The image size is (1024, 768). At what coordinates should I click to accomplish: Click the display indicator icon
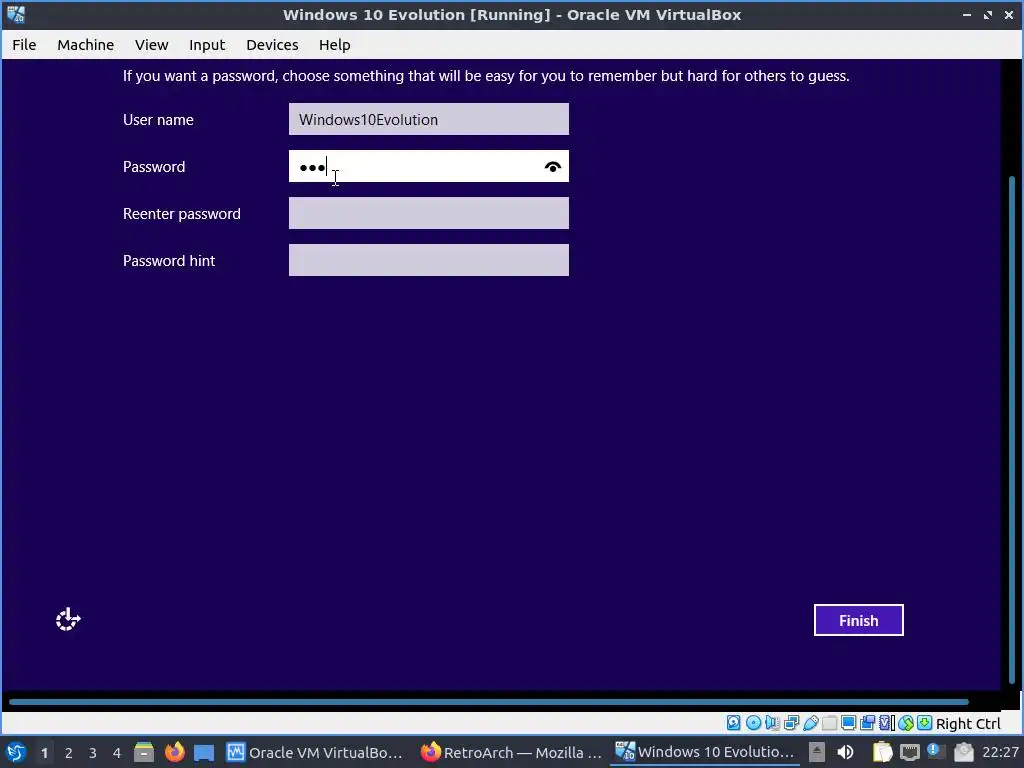[848, 723]
